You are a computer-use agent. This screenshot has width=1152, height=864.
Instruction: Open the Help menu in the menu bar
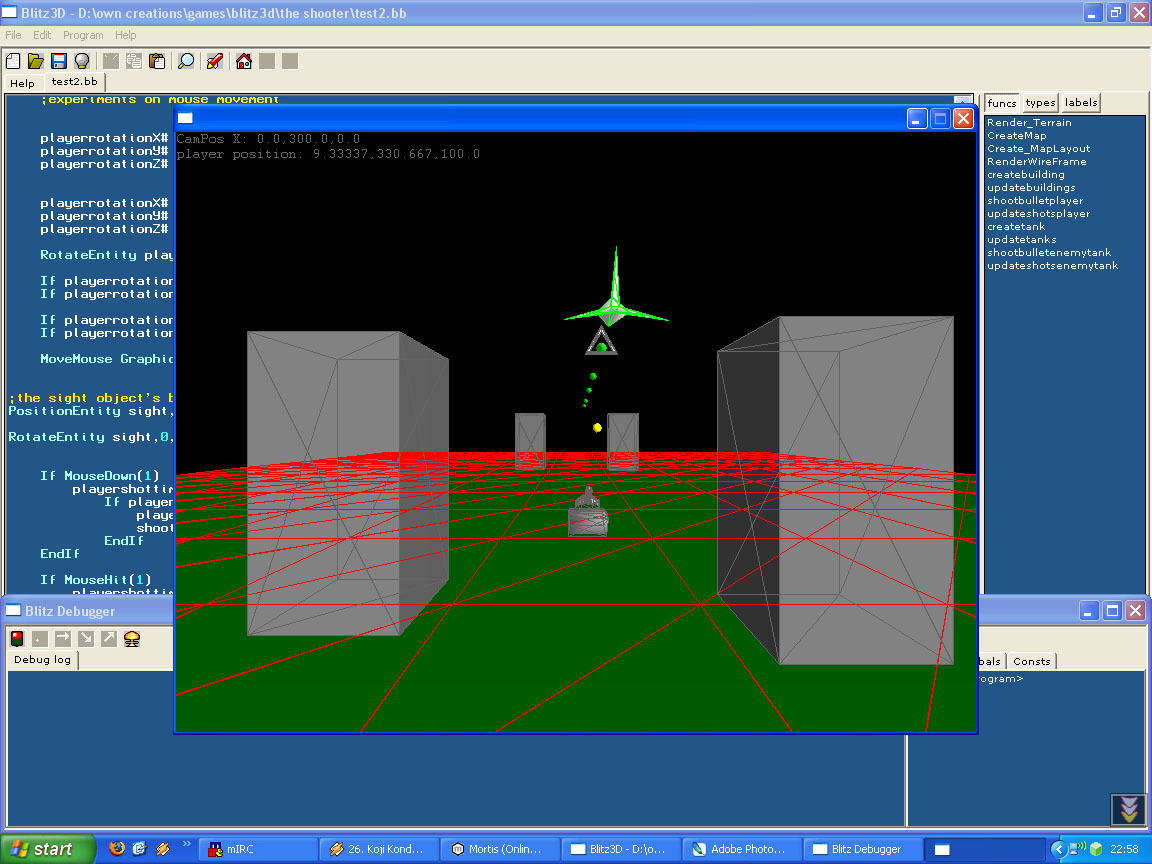pyautogui.click(x=126, y=35)
